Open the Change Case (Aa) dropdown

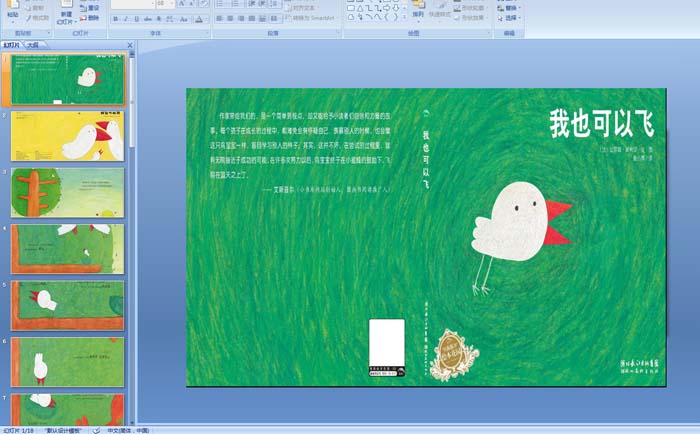click(x=183, y=19)
